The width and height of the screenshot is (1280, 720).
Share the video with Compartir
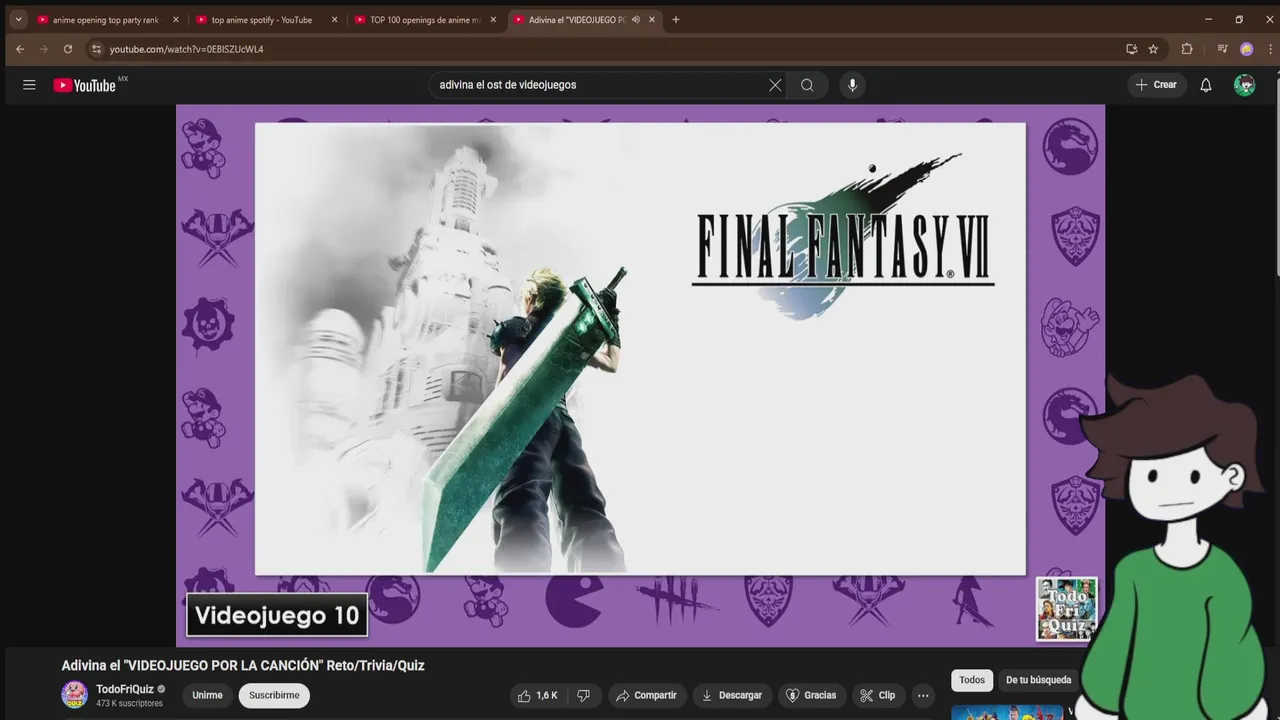tap(646, 695)
